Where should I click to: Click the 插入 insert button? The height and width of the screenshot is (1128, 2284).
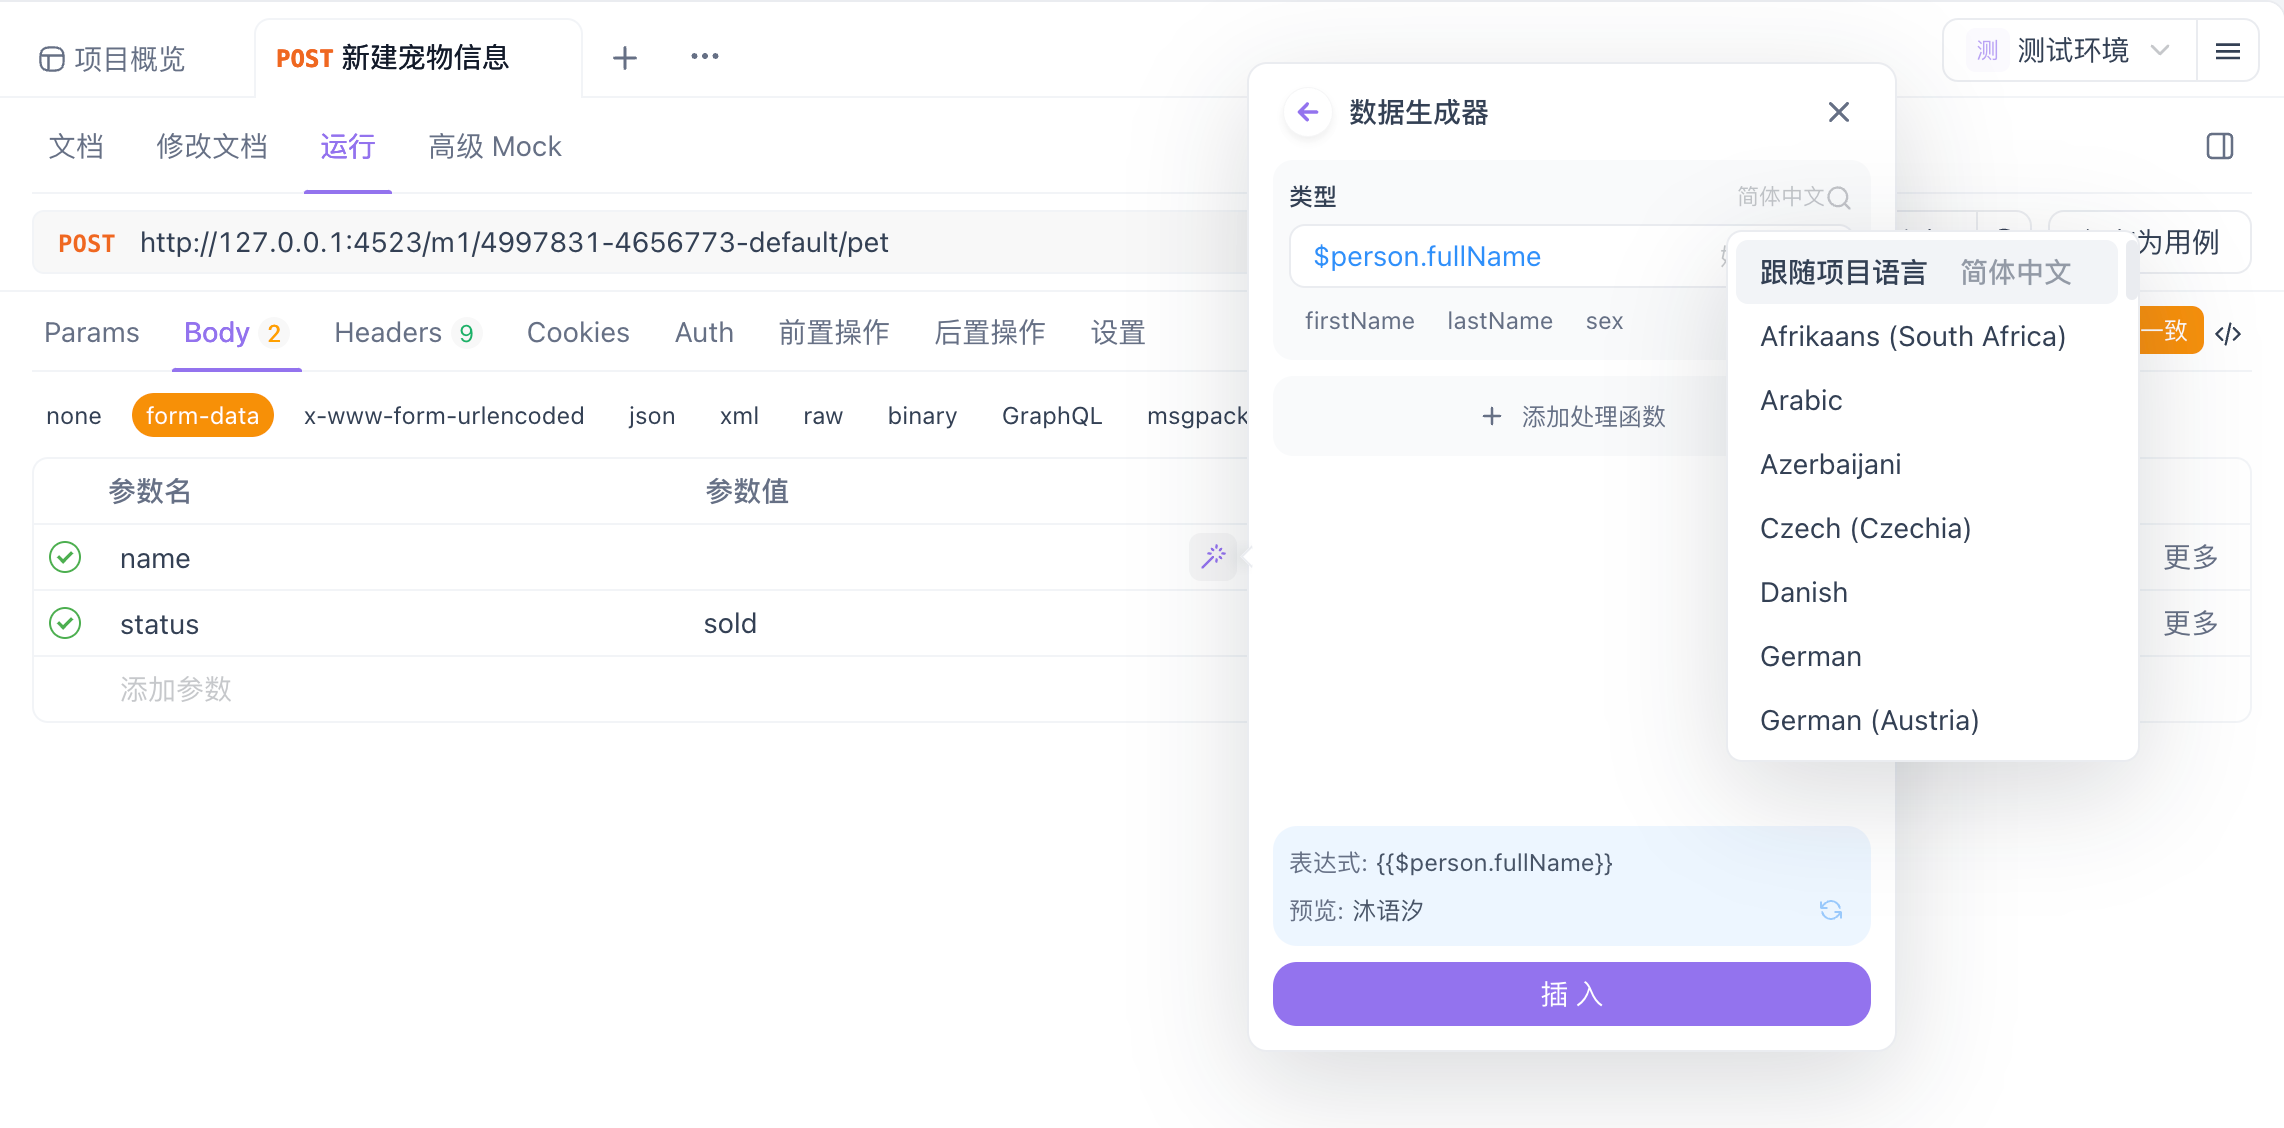pyautogui.click(x=1570, y=994)
